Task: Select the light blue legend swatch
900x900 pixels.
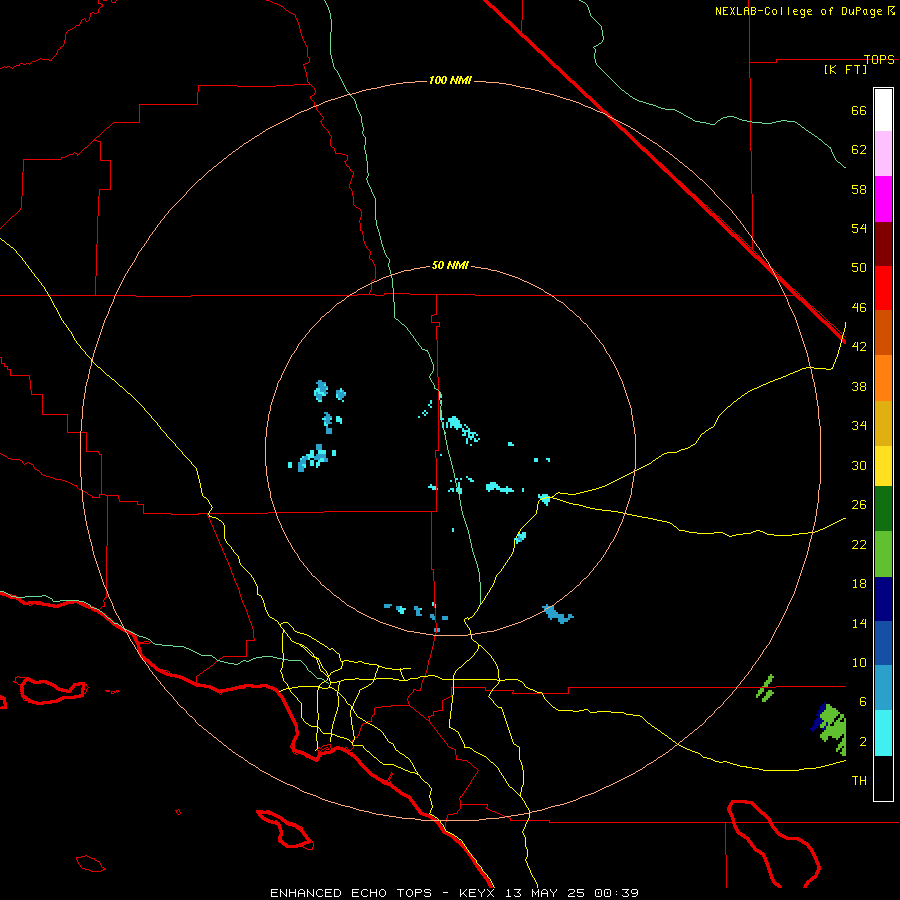Action: (x=883, y=687)
